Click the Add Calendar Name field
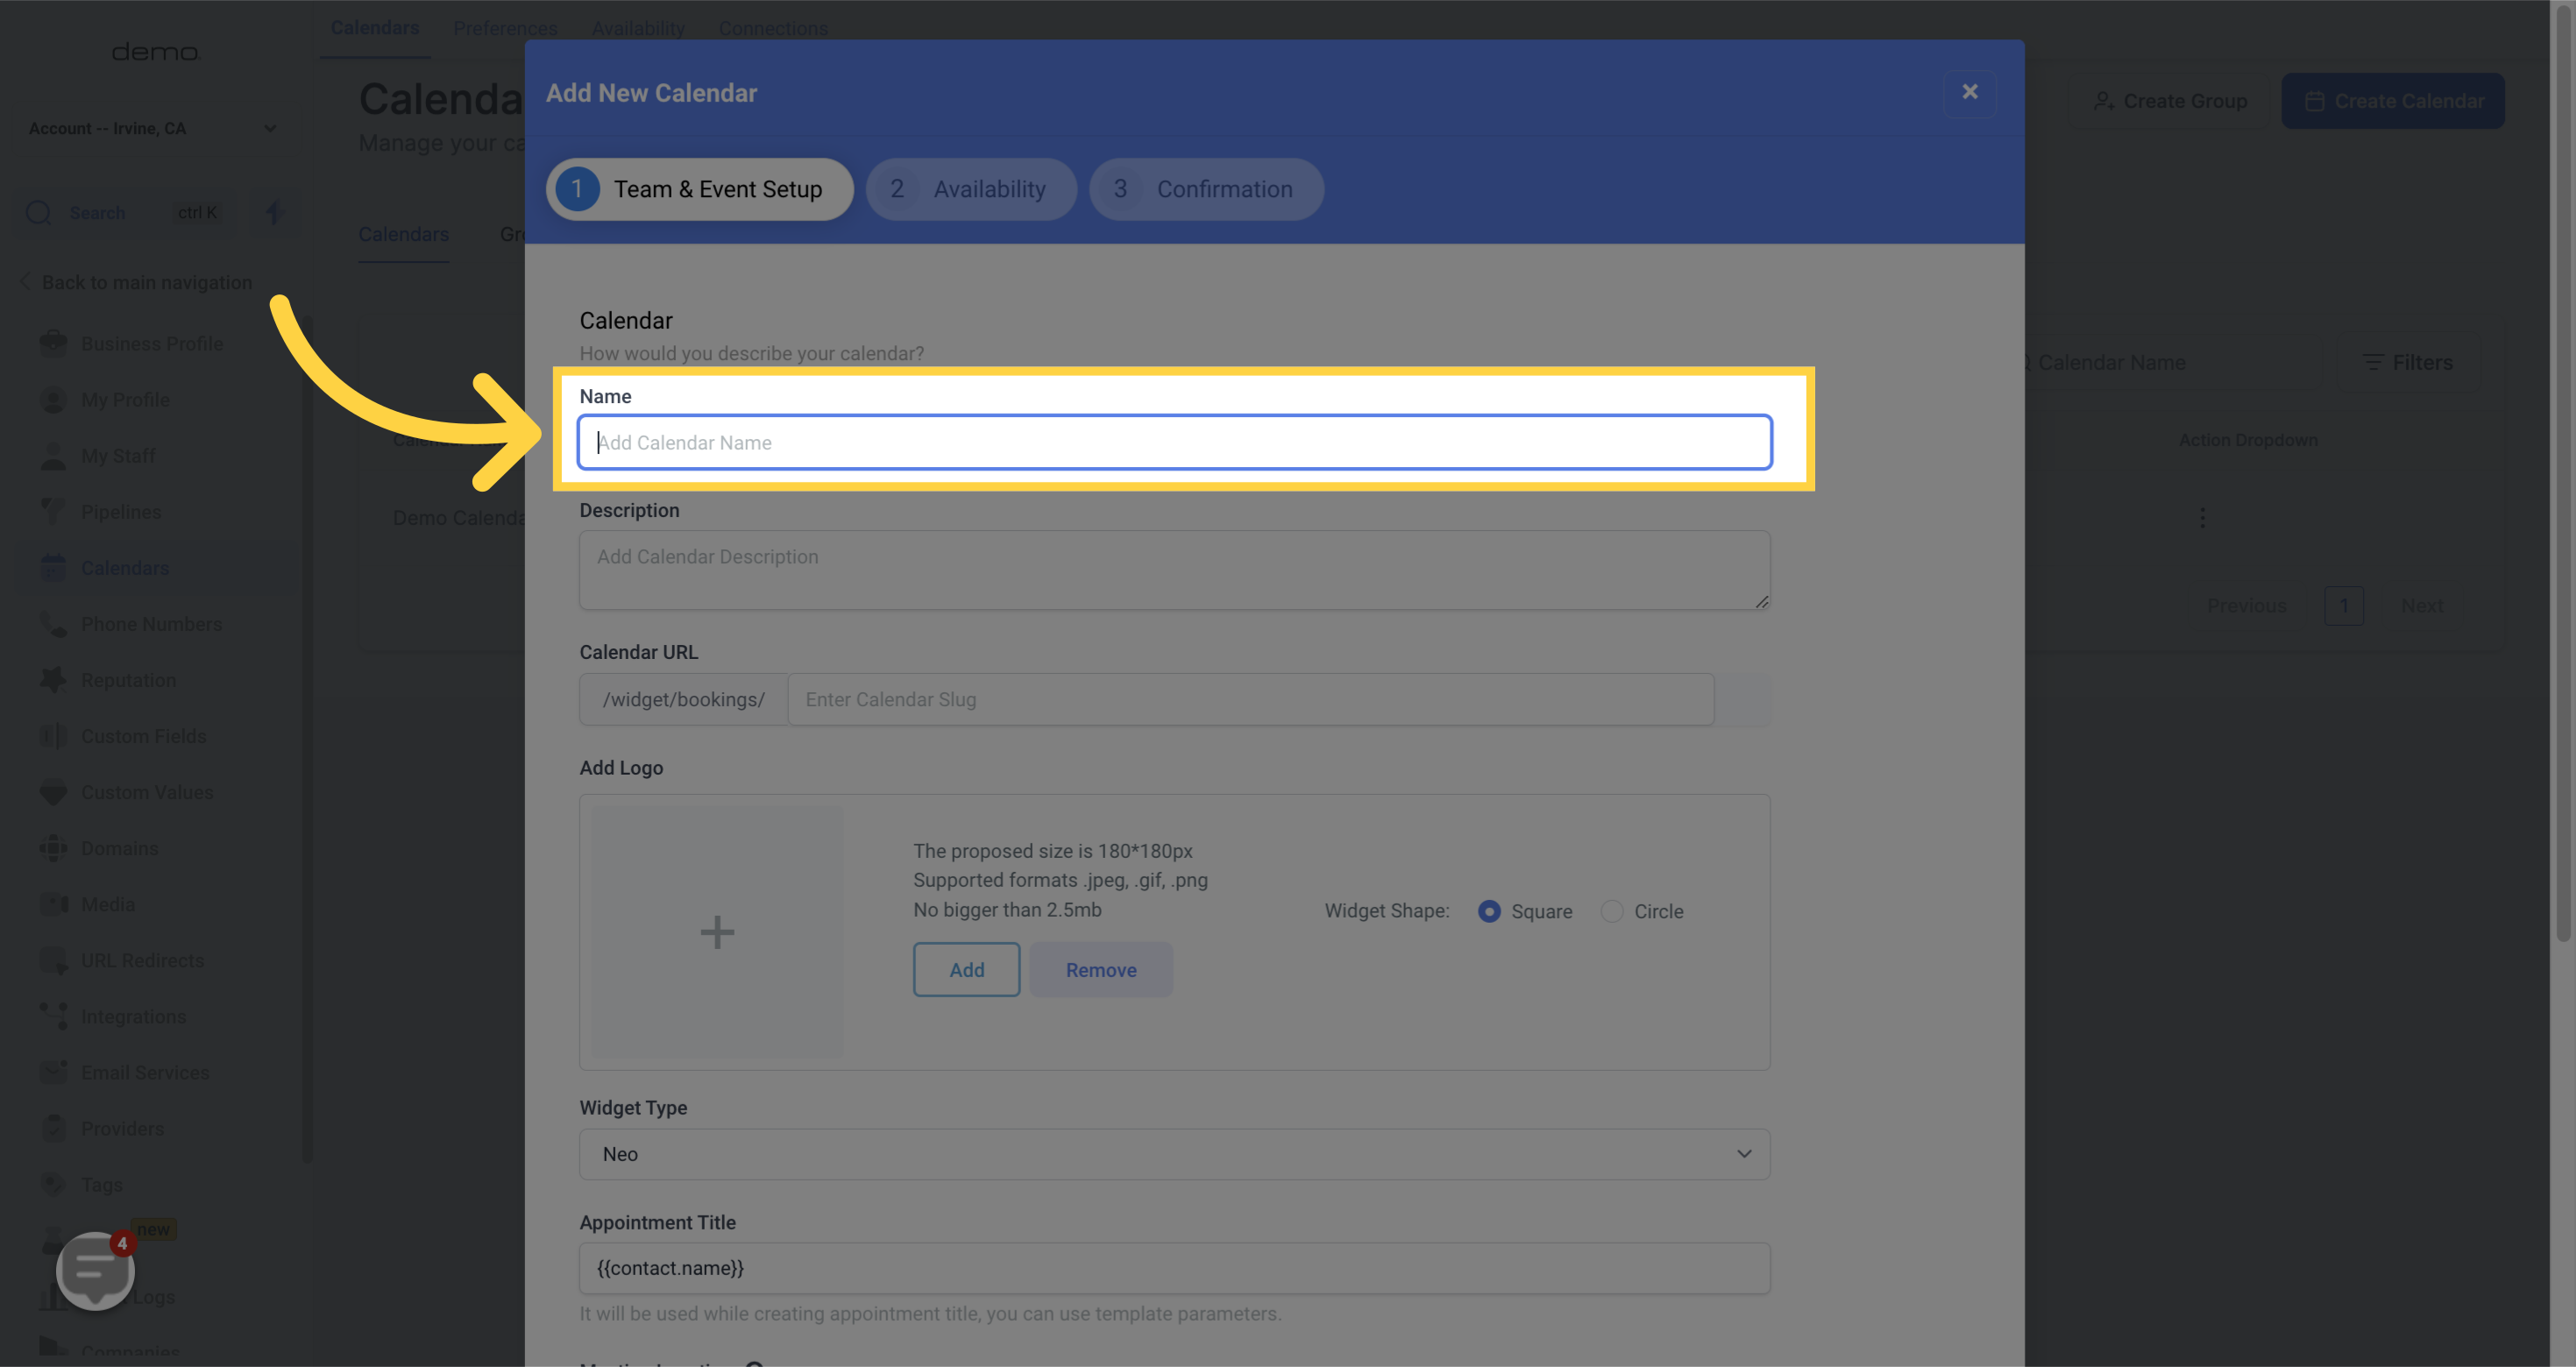 [1174, 442]
